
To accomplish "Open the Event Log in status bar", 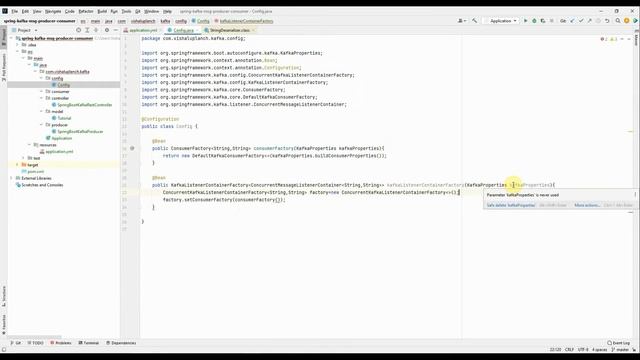I will 618,343.
